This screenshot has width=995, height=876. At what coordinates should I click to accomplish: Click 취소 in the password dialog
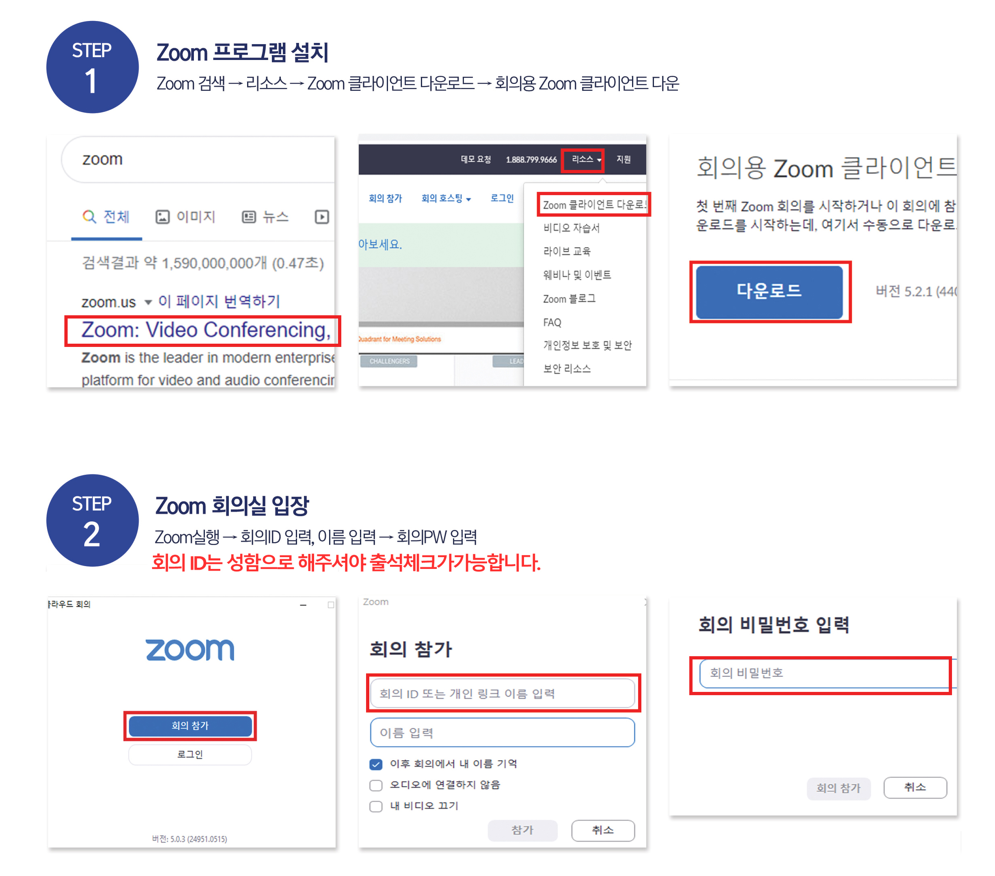tap(915, 788)
